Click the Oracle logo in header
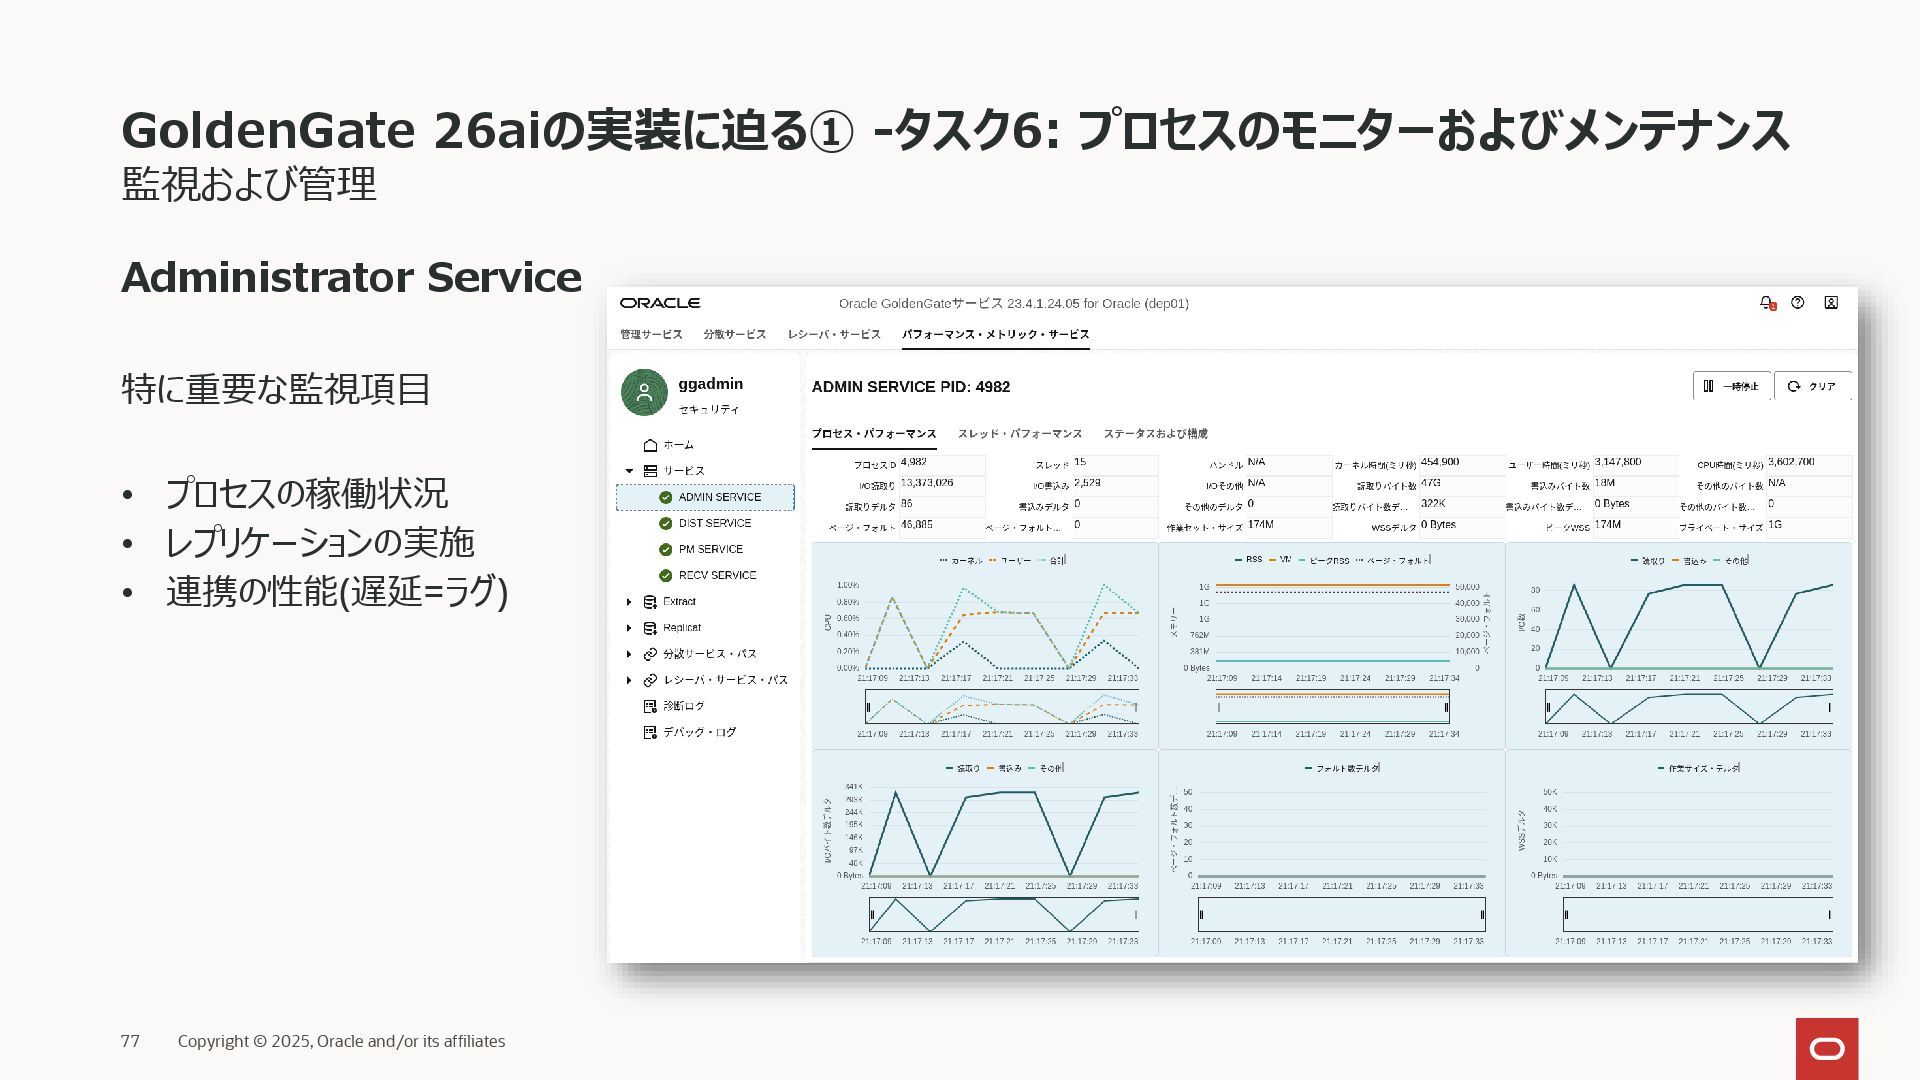 pyautogui.click(x=659, y=303)
